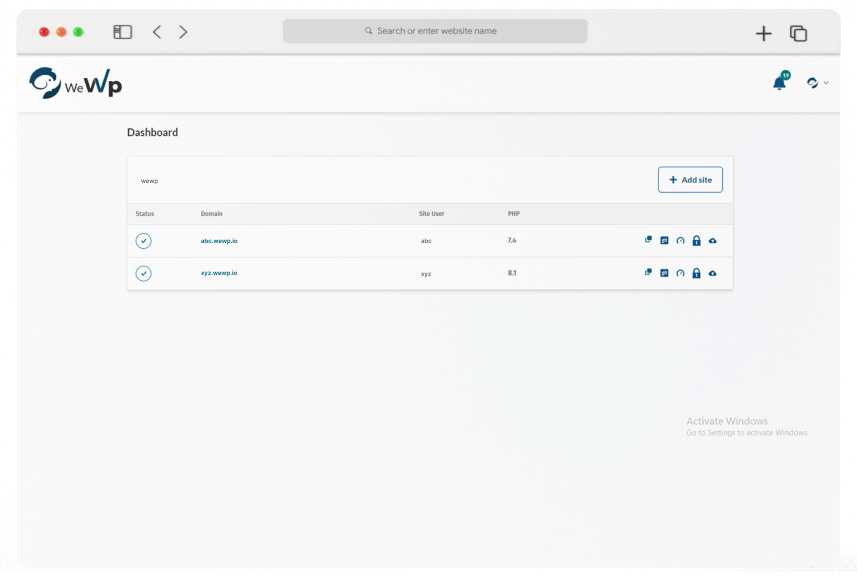The image size is (857, 583).
Task: Click the browser address search field
Action: (435, 31)
